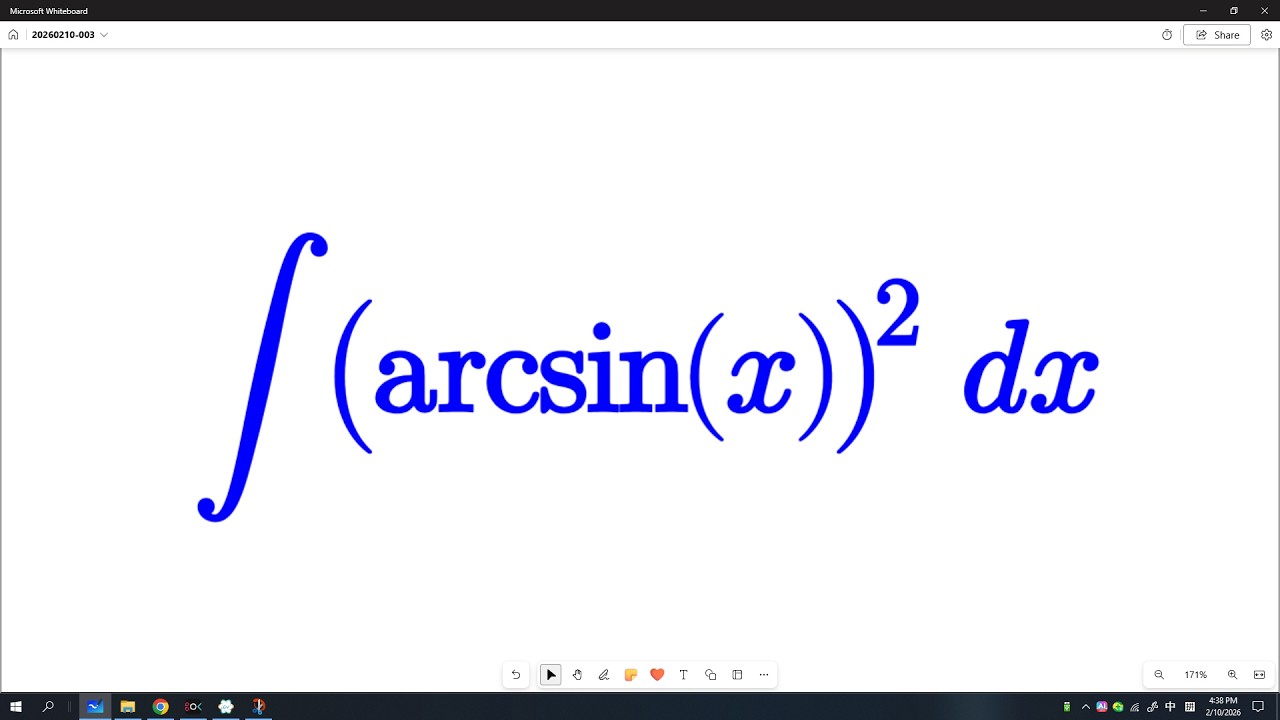Open Google Chrome from the taskbar
Viewport: 1280px width, 720px height.
[x=160, y=707]
